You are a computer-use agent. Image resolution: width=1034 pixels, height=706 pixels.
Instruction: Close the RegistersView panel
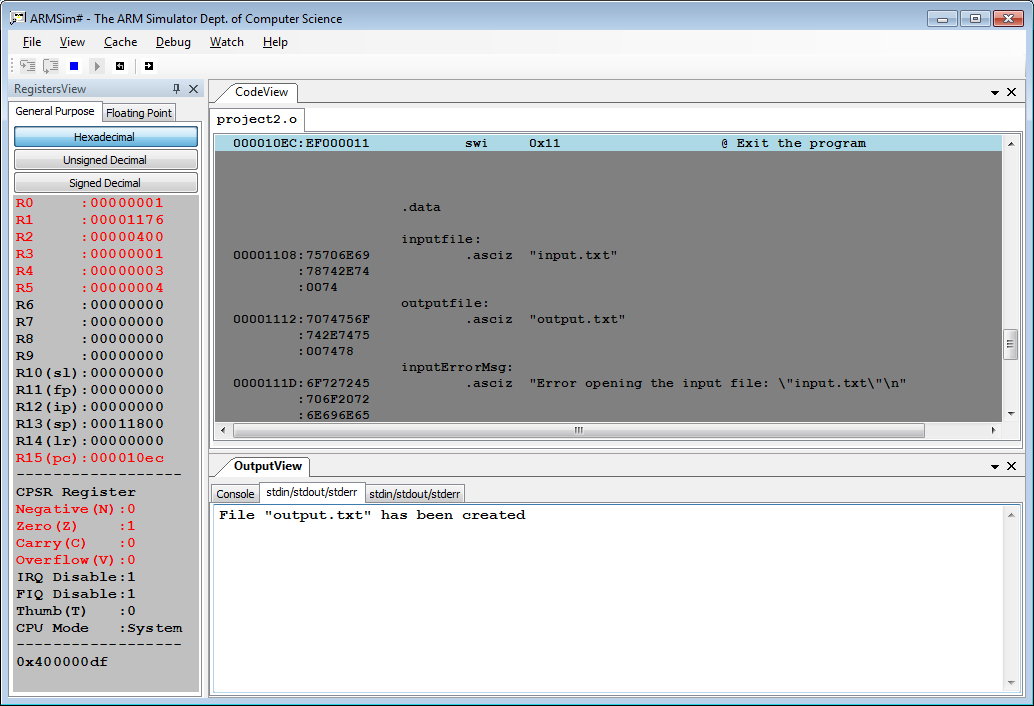point(194,89)
